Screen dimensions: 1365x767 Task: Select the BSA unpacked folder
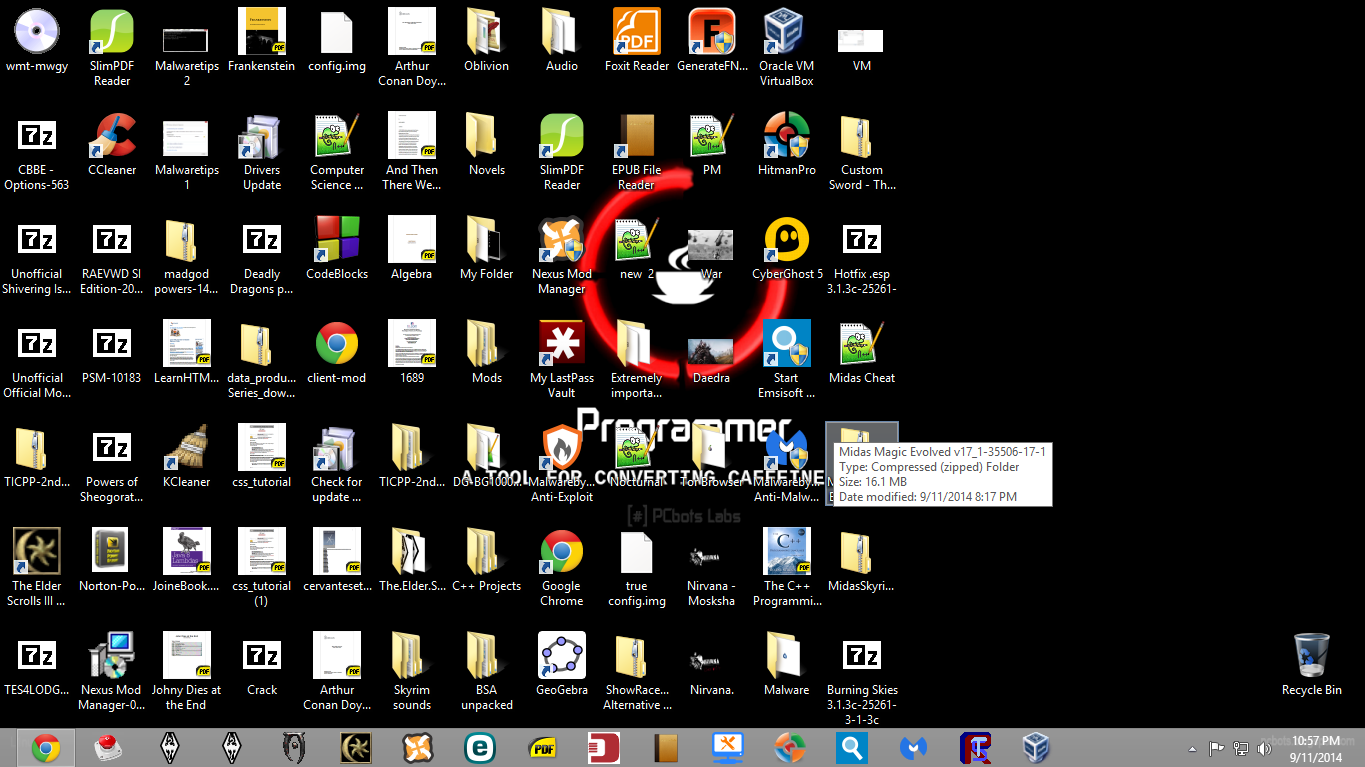coord(487,670)
